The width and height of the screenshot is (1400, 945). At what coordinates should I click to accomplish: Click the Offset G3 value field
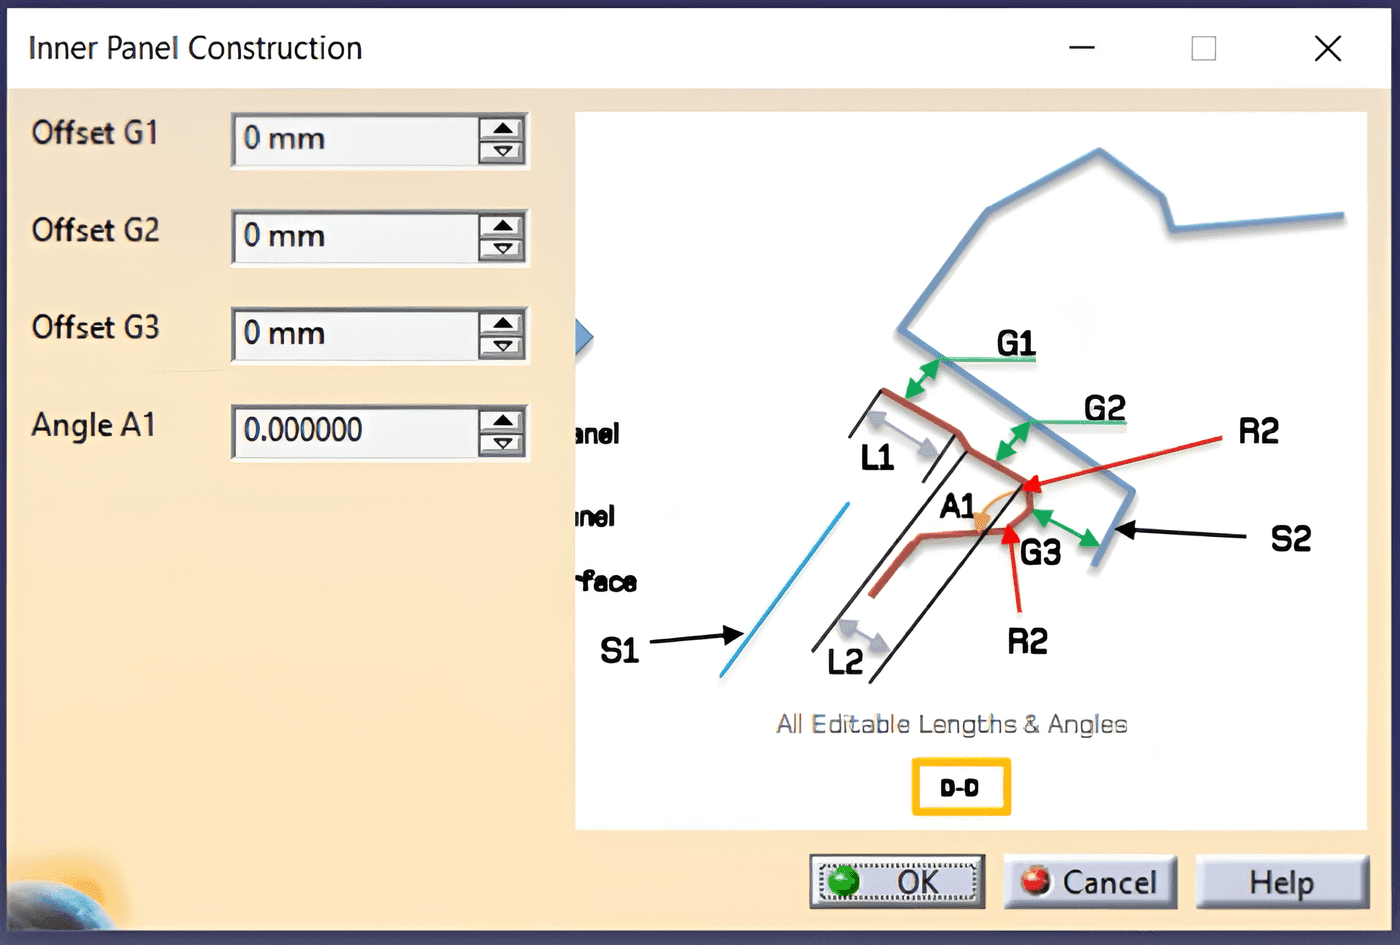(355, 334)
